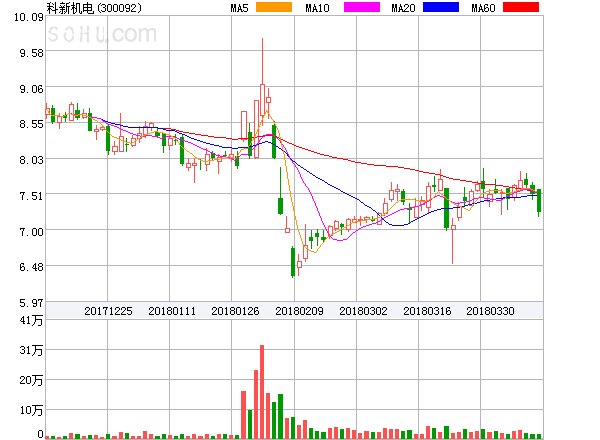Click the orange MA5 legend swatch
The width and height of the screenshot is (600, 440).
[274, 7]
